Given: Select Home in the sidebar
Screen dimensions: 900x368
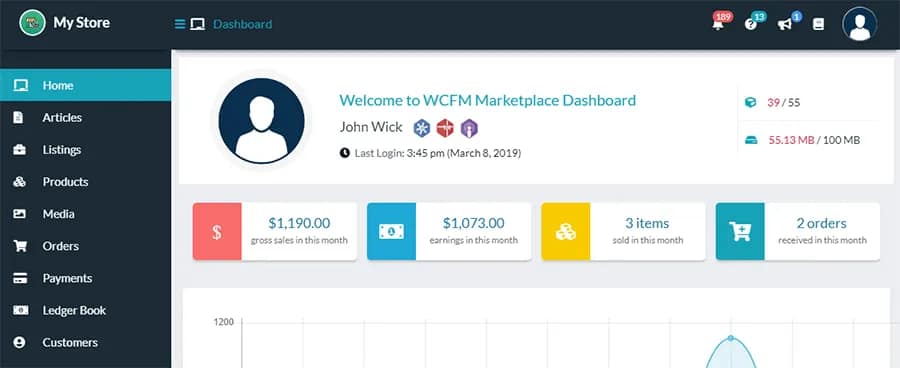Looking at the screenshot, I should point(86,85).
